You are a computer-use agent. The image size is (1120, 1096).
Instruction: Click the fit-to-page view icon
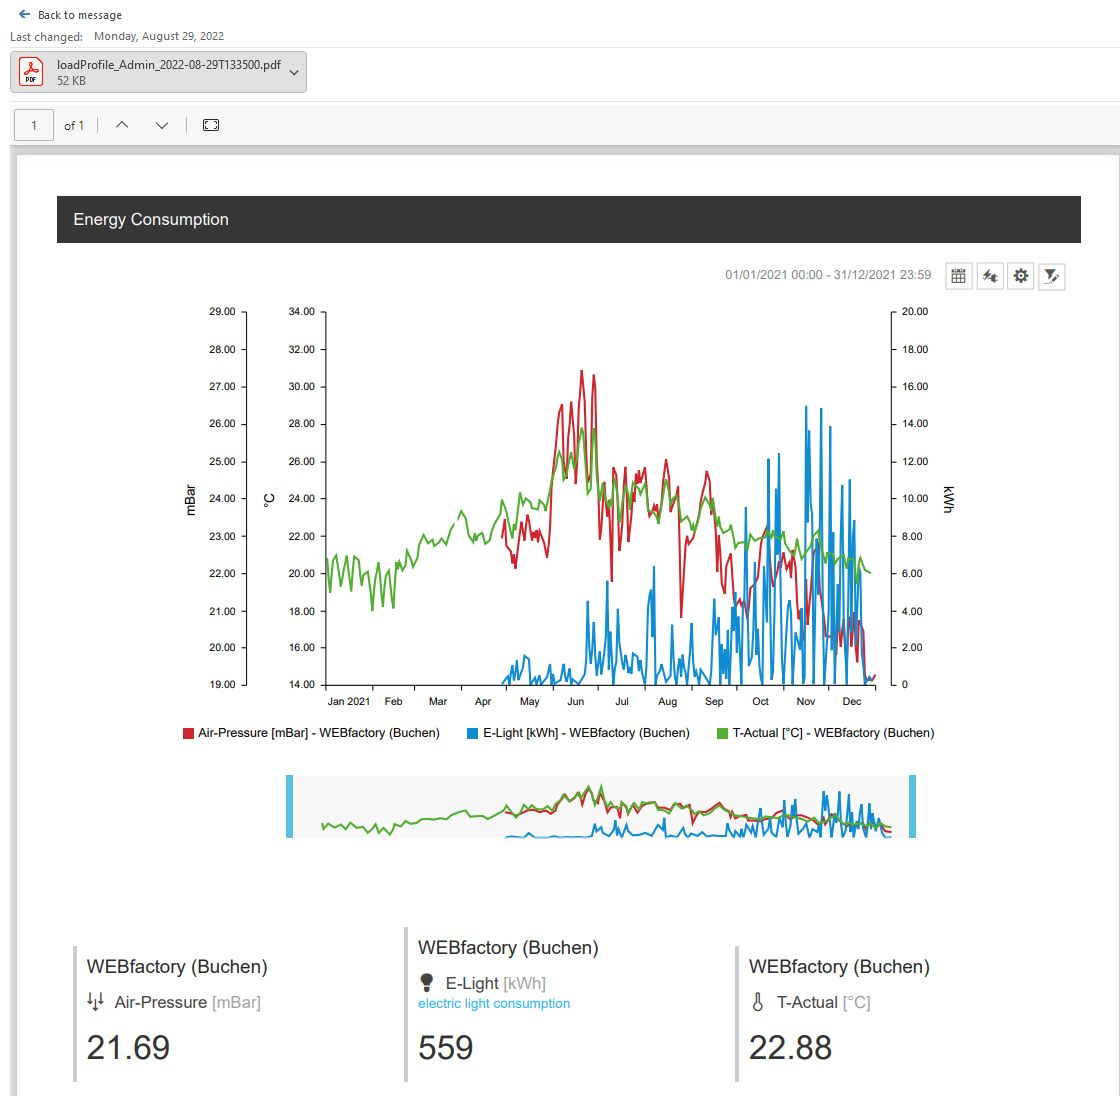[210, 125]
